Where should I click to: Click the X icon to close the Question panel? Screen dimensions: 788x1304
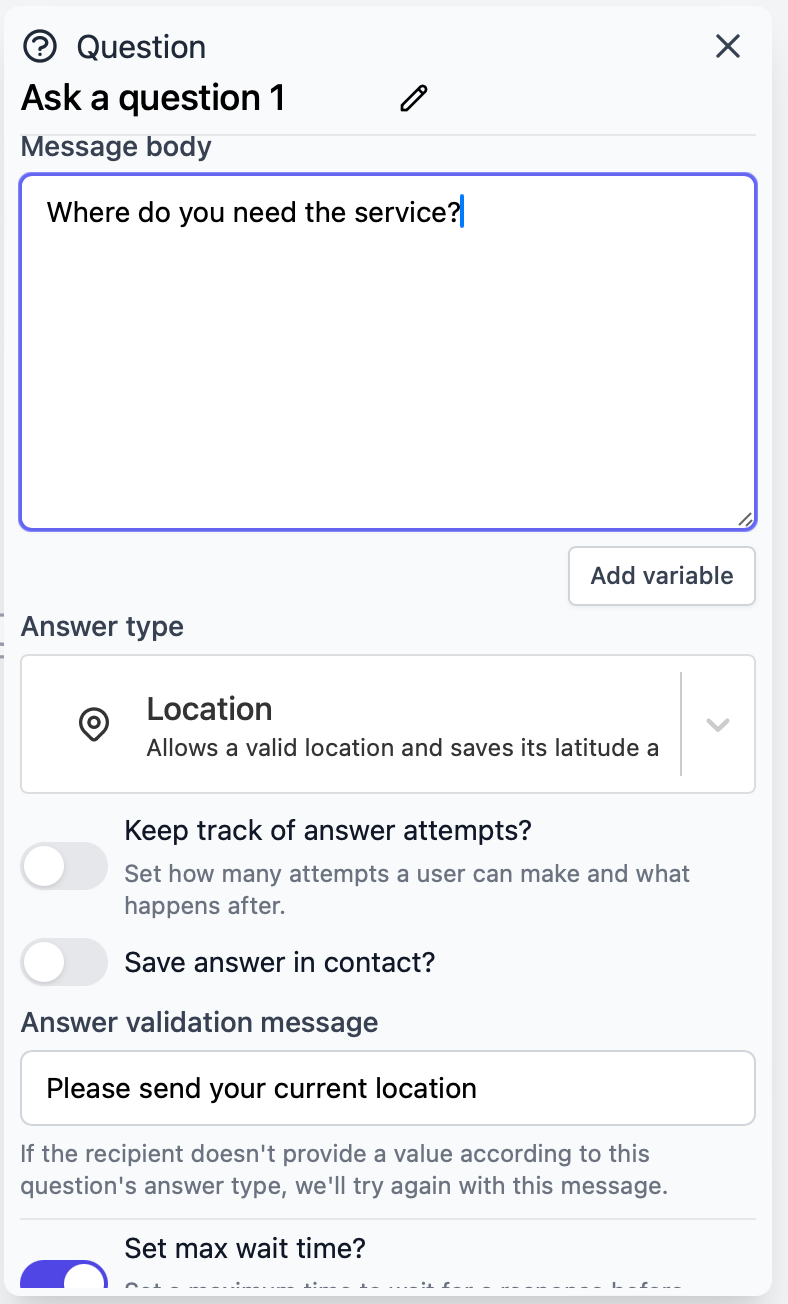[x=727, y=46]
